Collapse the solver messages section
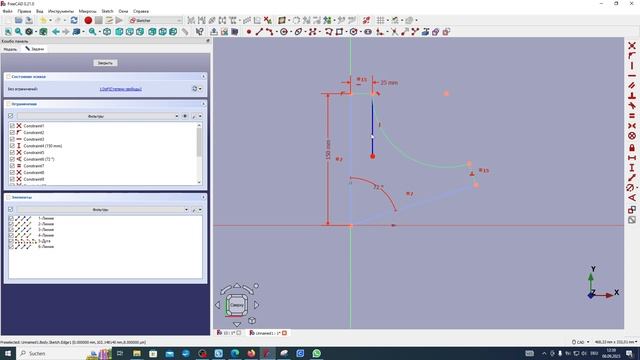Viewport: 640px width, 360px height. (x=203, y=76)
